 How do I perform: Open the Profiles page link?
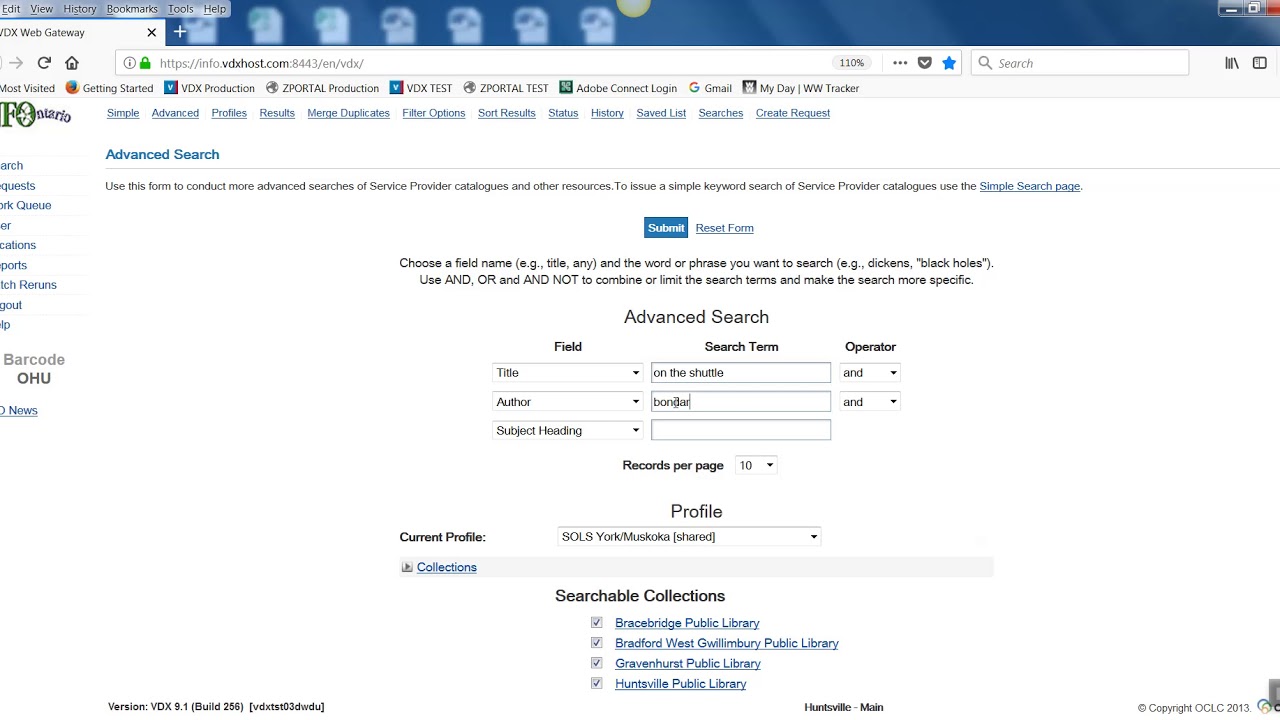coord(229,113)
